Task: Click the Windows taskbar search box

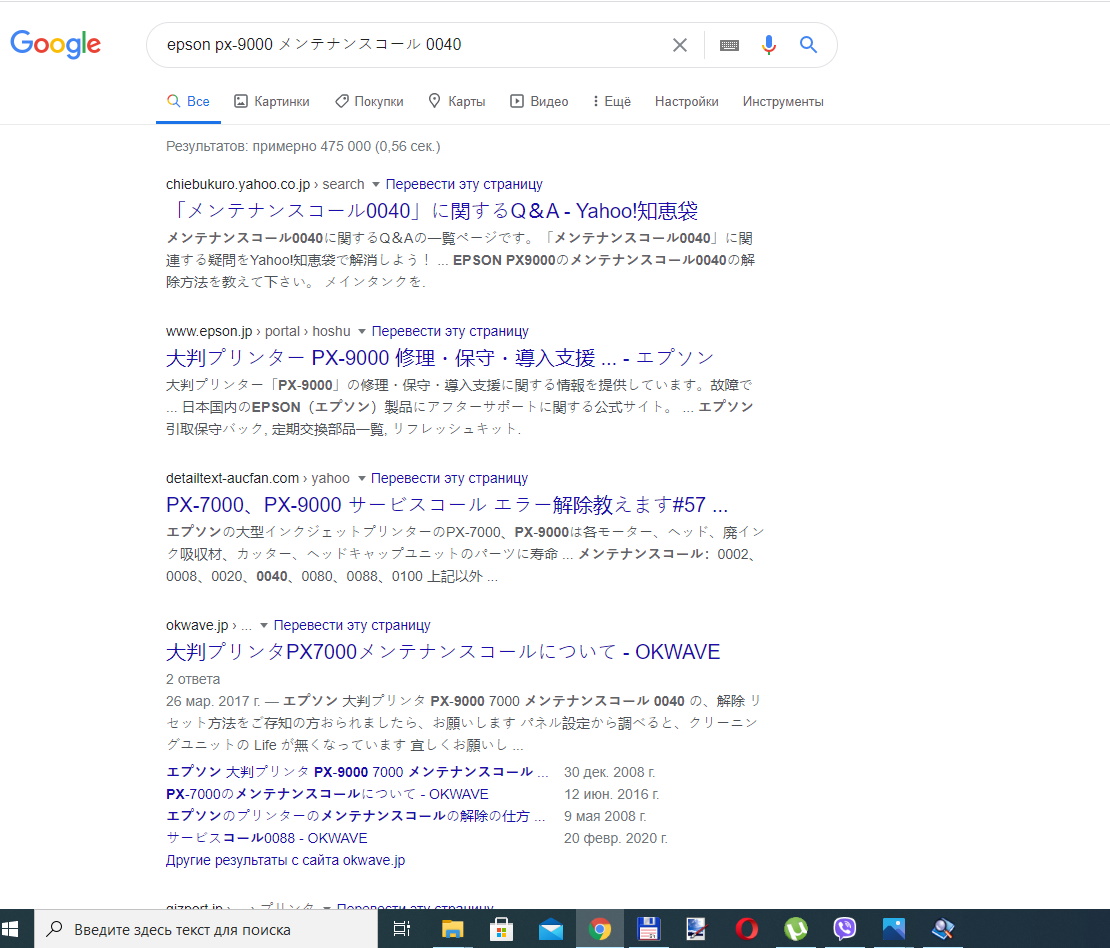Action: (x=206, y=929)
